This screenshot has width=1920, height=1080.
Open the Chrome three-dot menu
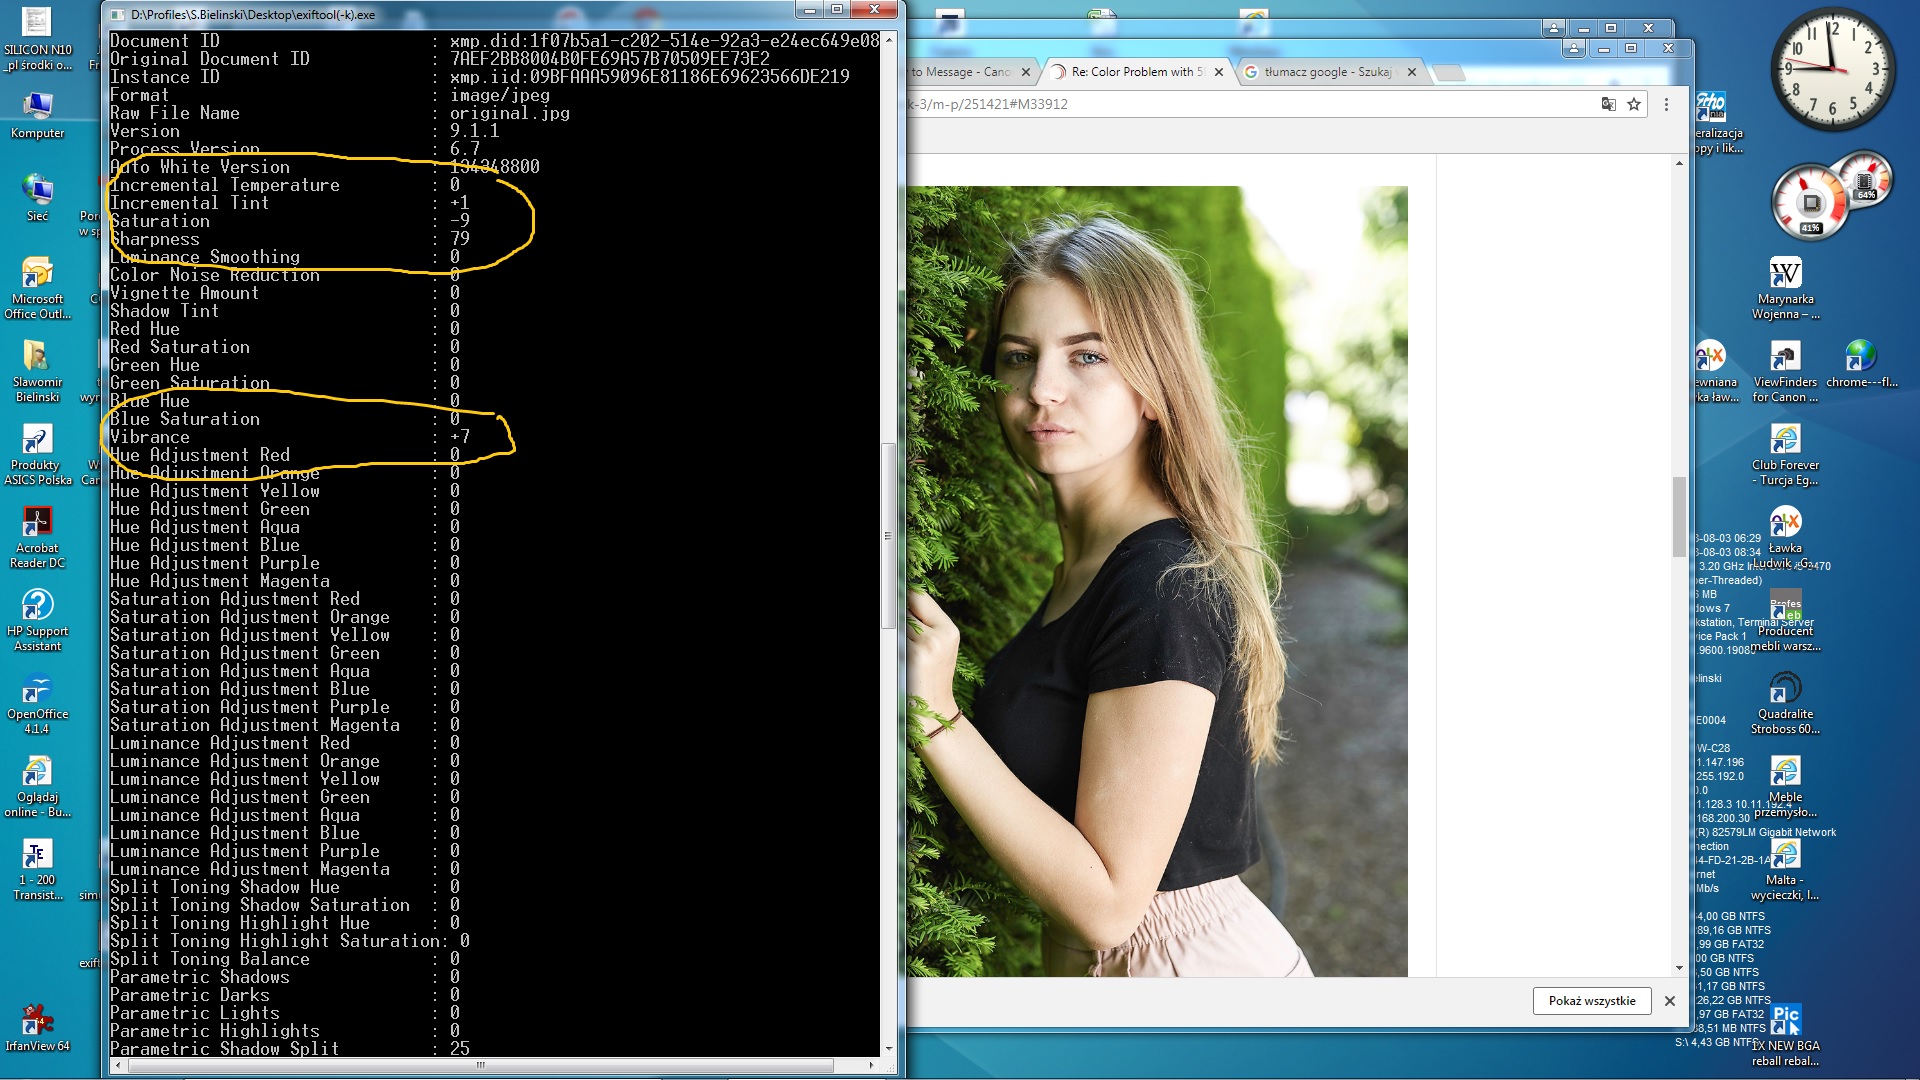pos(1666,104)
